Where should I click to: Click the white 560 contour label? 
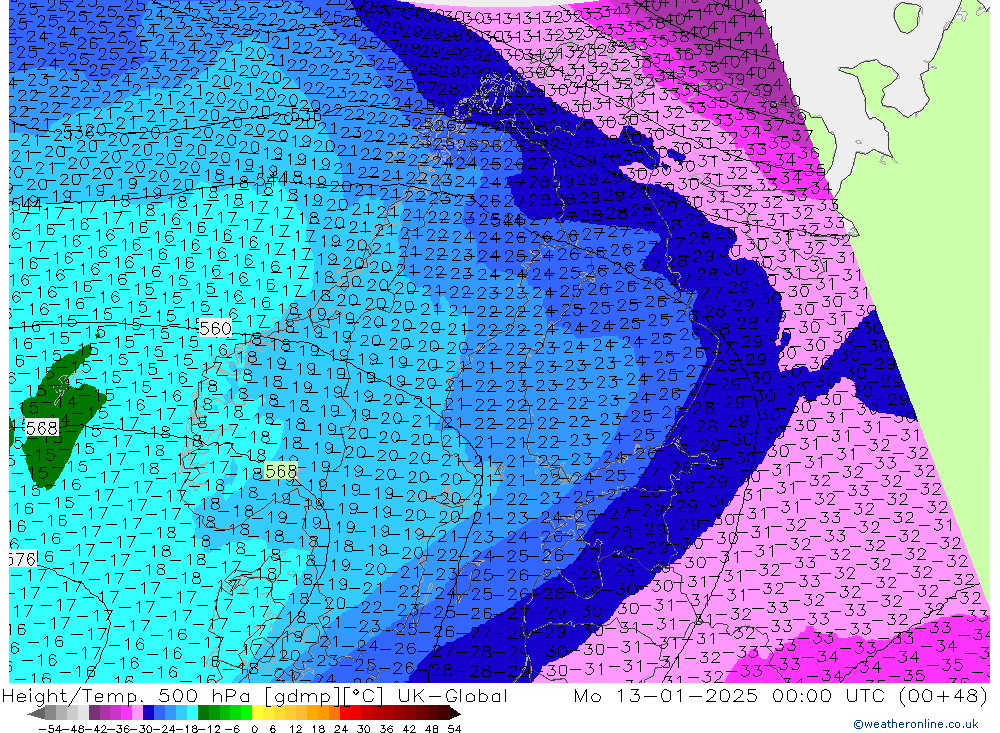(216, 329)
